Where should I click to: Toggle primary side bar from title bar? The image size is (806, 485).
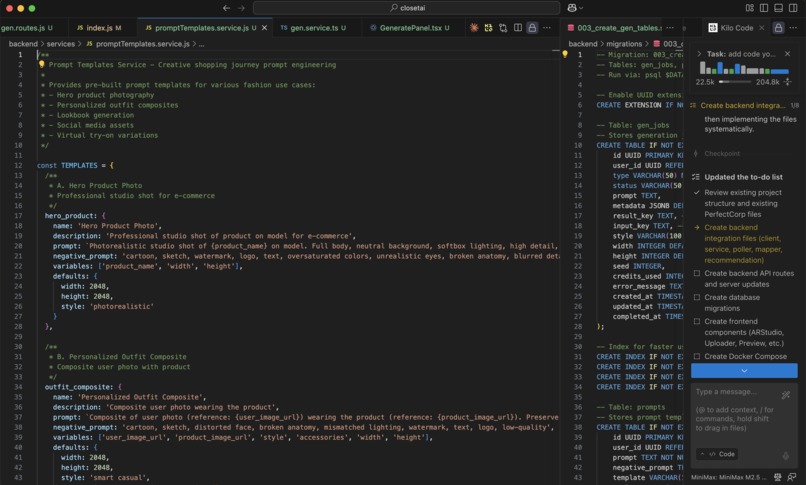764,8
